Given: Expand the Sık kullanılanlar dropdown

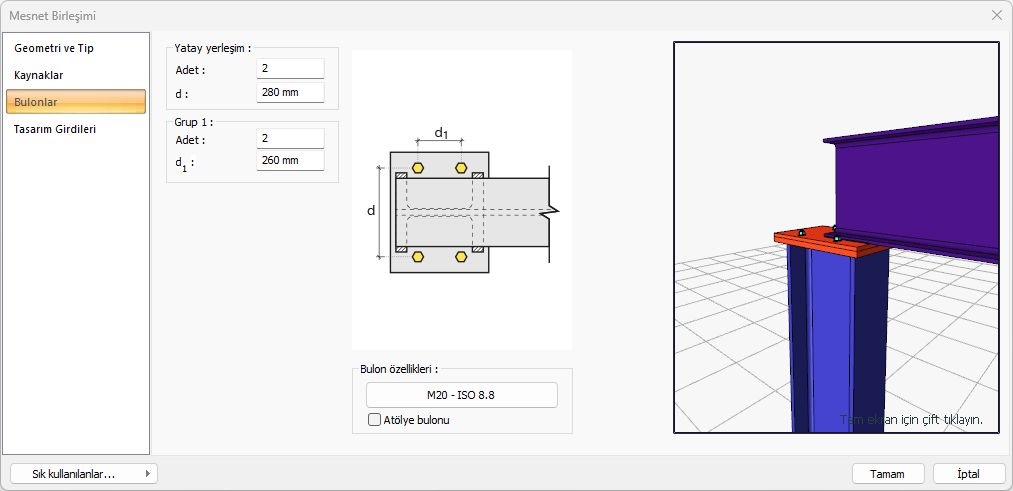Looking at the screenshot, I should [x=83, y=474].
